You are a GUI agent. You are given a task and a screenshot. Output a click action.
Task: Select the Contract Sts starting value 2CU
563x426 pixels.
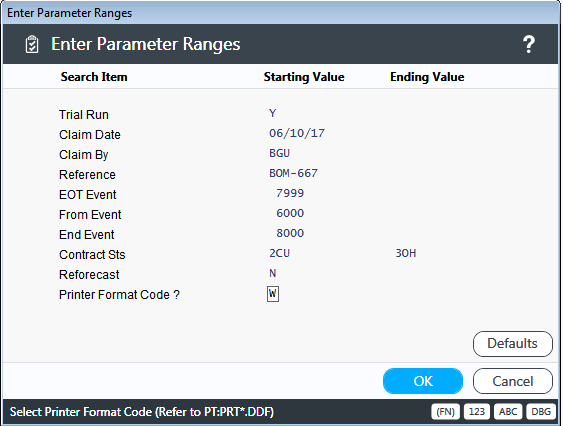tap(279, 254)
